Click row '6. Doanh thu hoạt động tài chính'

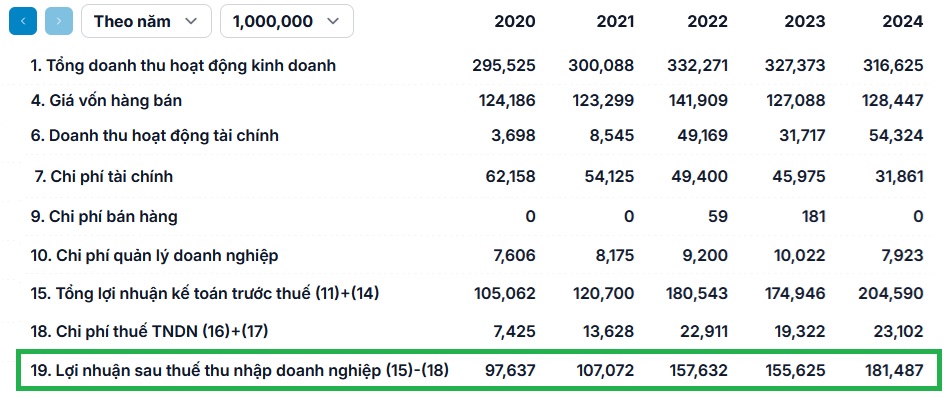(x=476, y=136)
